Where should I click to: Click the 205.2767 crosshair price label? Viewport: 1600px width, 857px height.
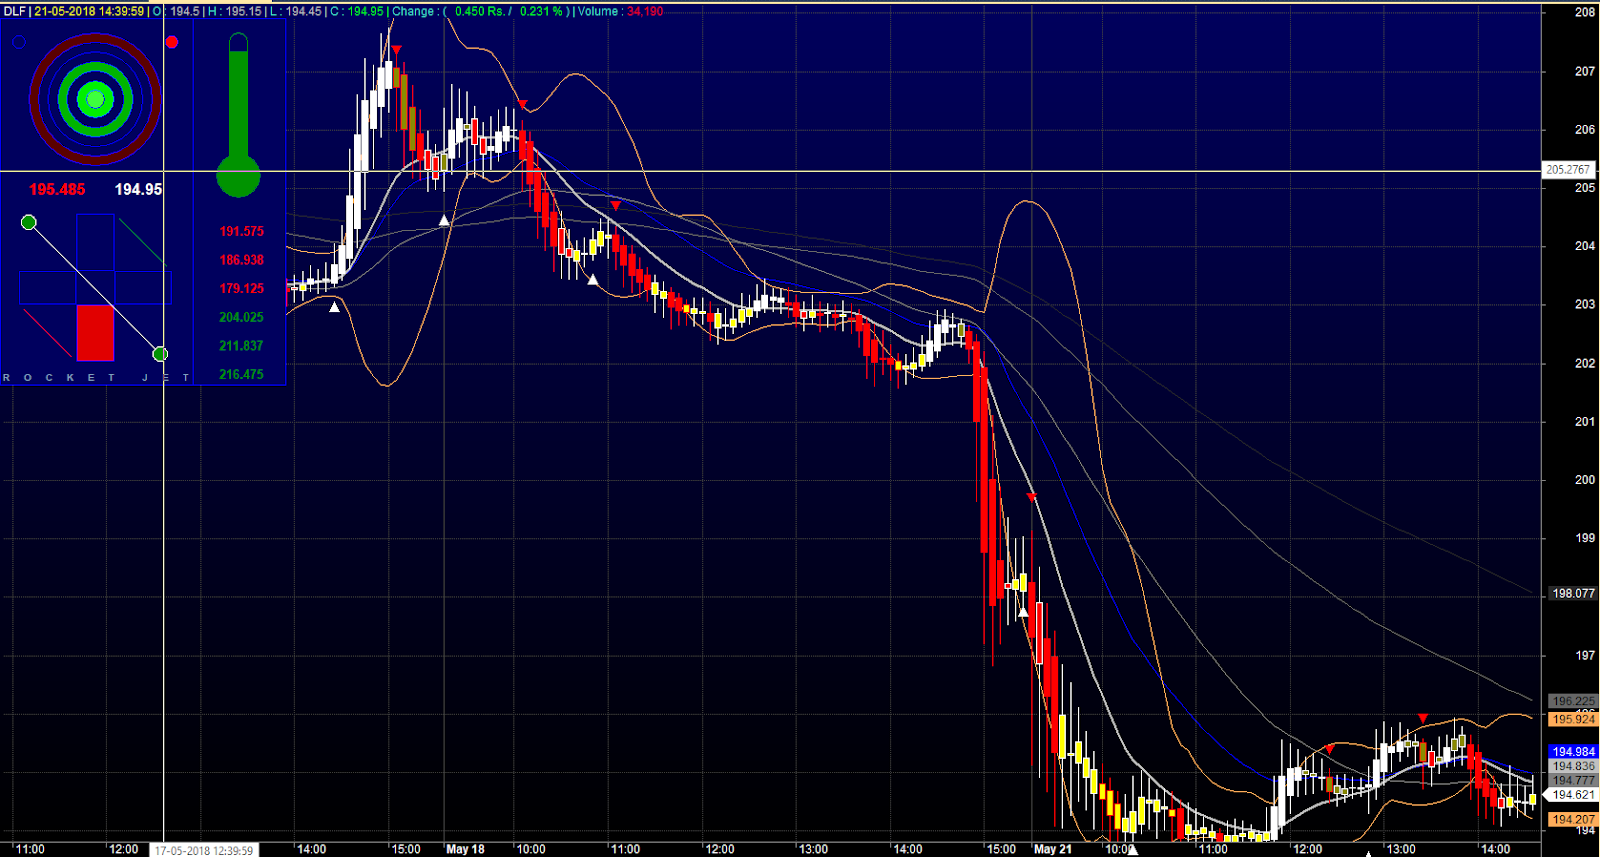1567,170
